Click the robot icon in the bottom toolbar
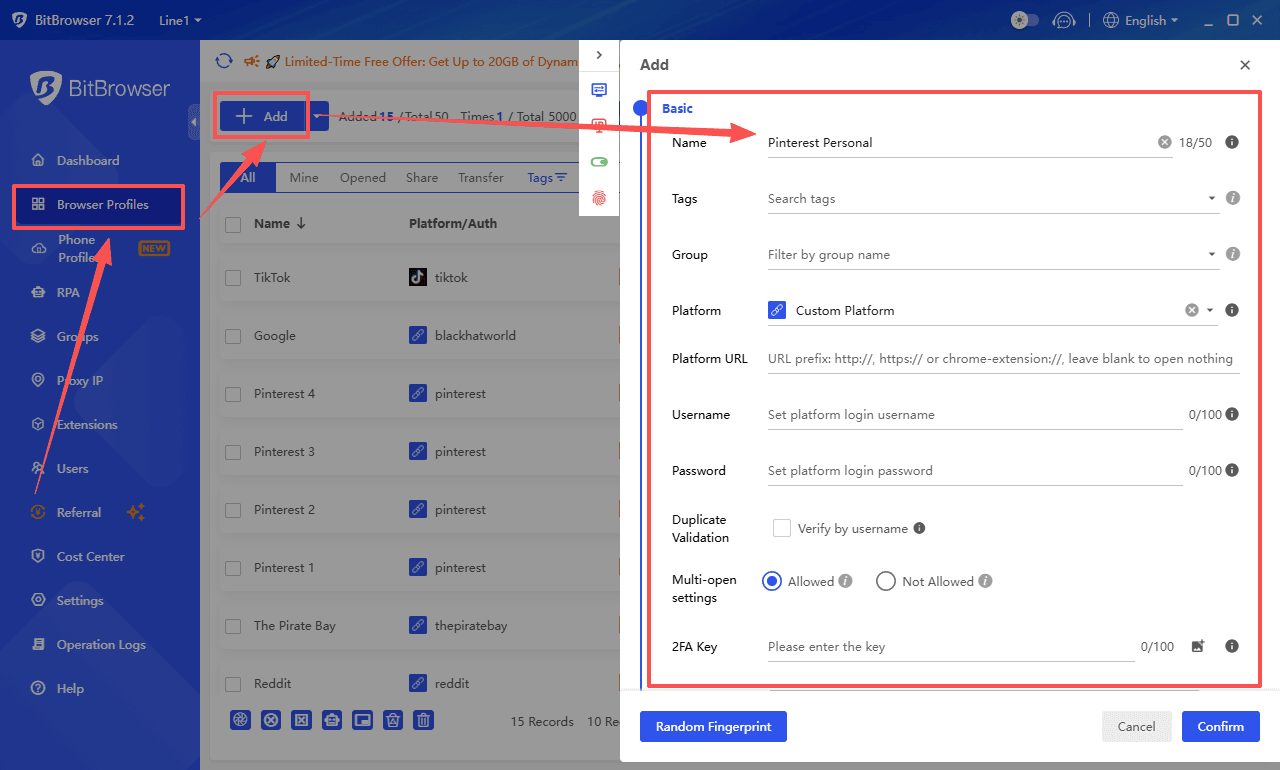 point(331,720)
